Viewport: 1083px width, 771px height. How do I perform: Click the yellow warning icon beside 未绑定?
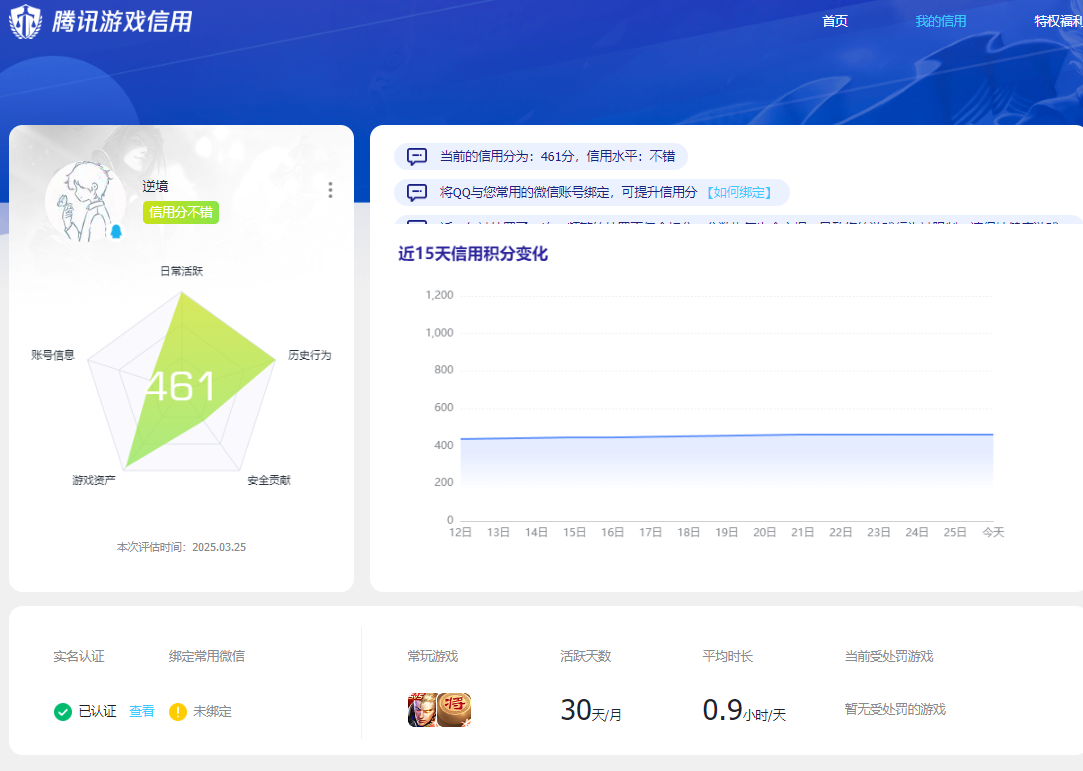tap(178, 712)
